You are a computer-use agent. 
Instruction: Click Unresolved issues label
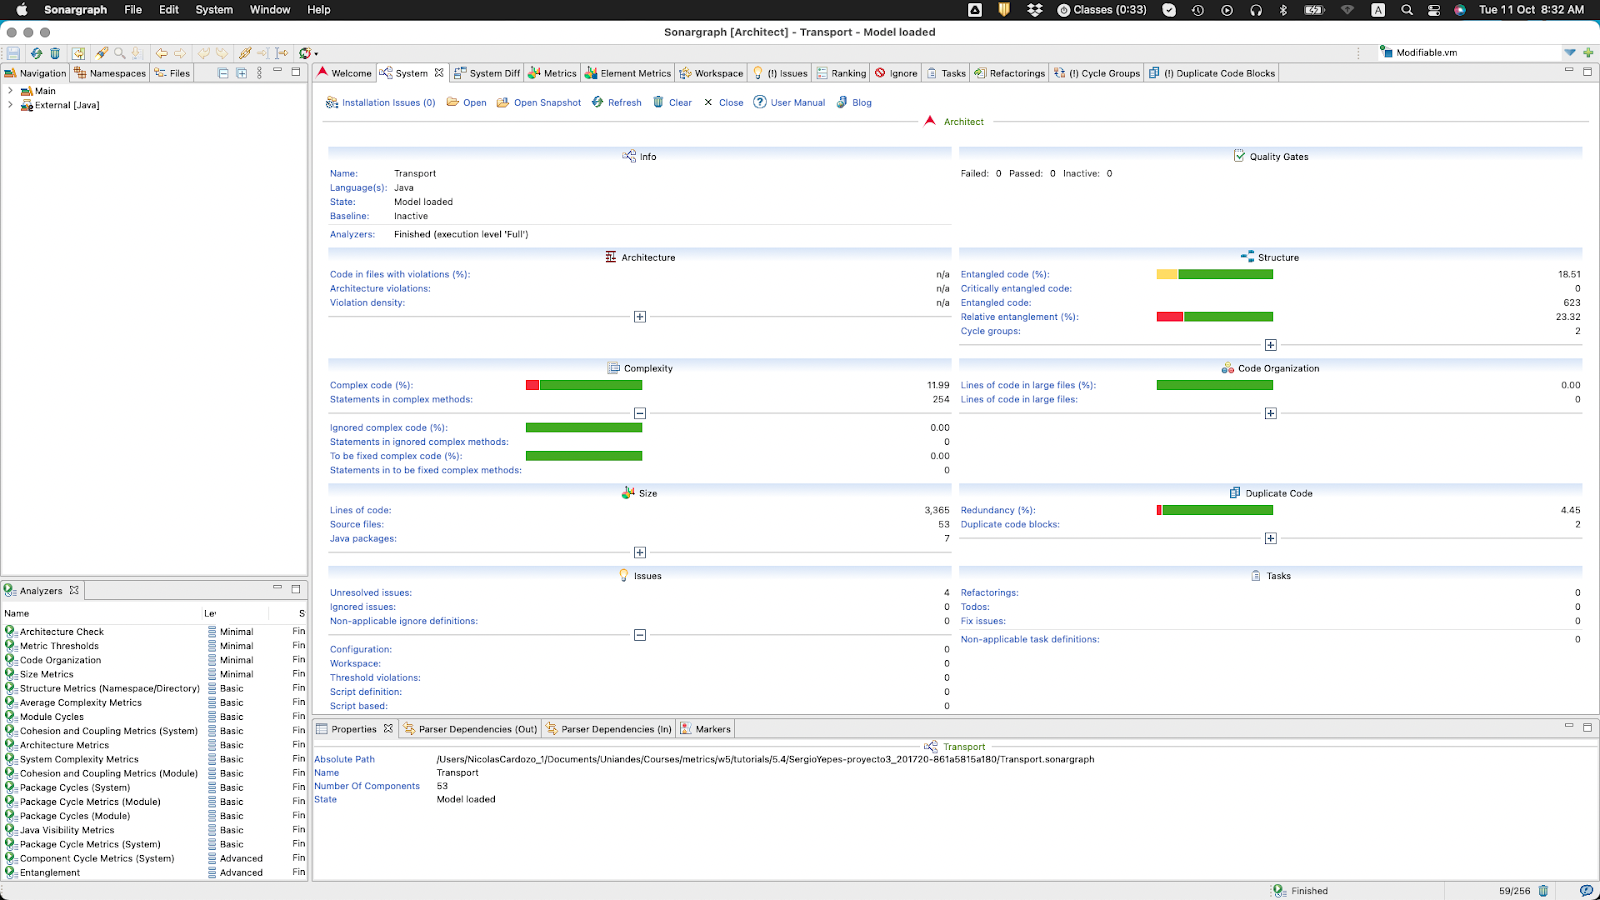[371, 593]
